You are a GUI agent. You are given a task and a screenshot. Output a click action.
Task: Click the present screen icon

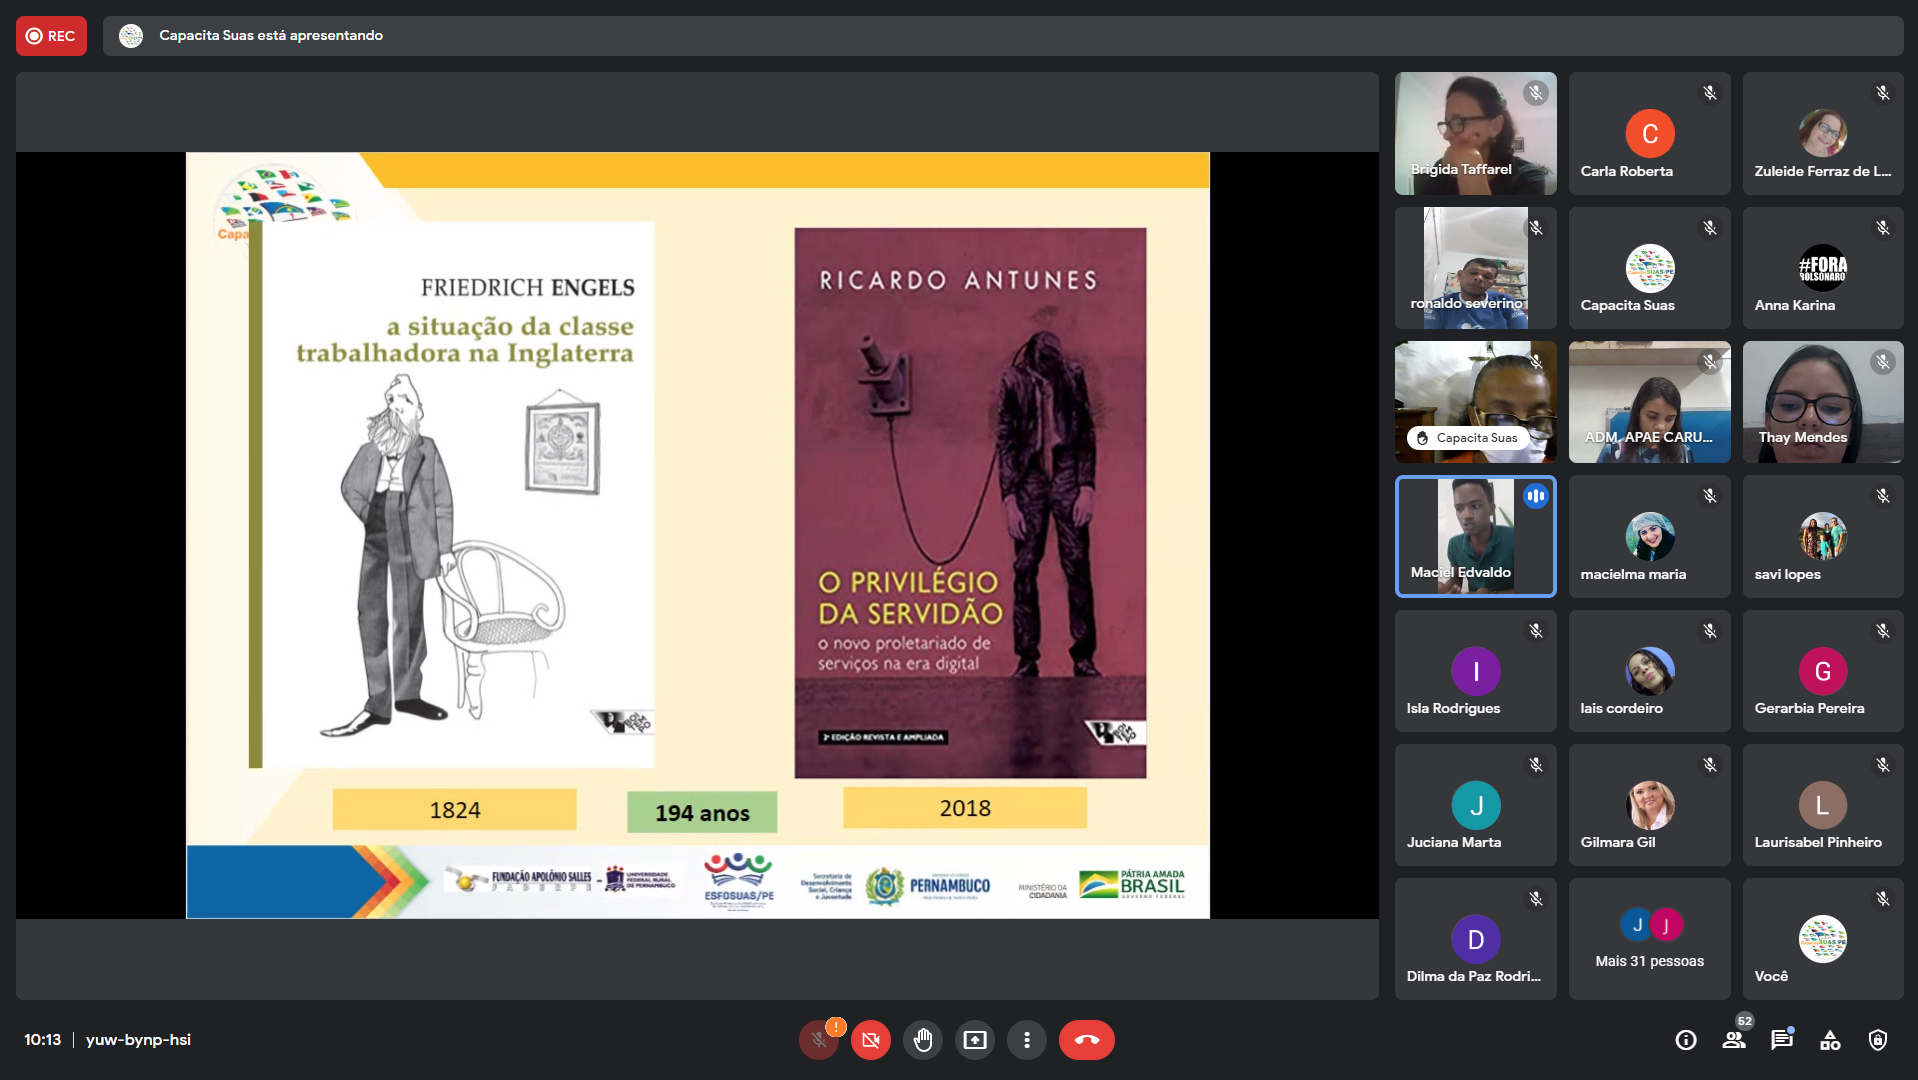(975, 1040)
